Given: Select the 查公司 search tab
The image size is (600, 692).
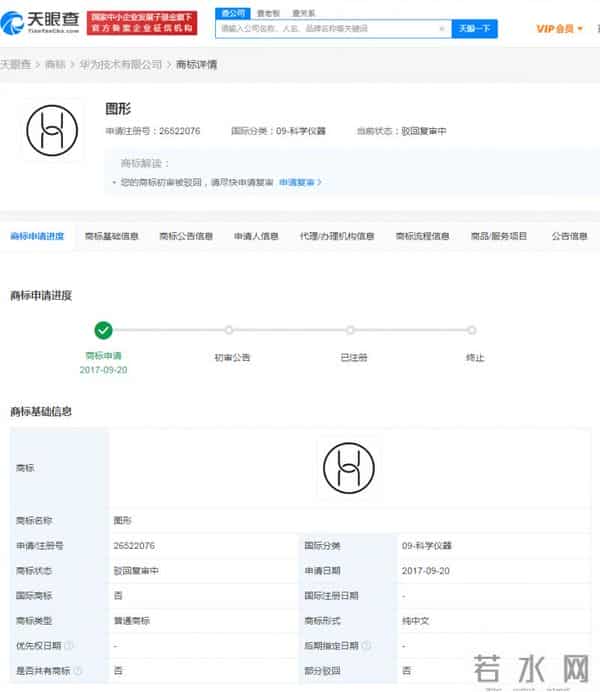Looking at the screenshot, I should 233,13.
